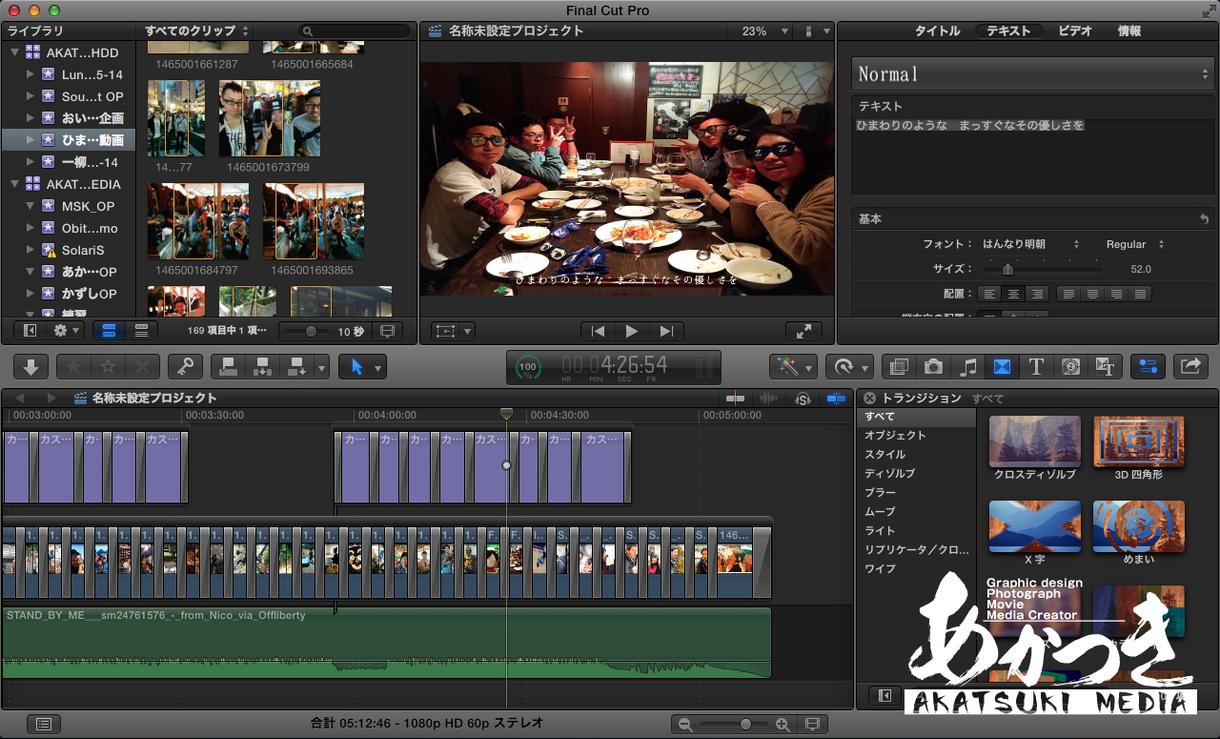The height and width of the screenshot is (739, 1220).
Task: Click the connect clip to primary storyline button
Action: [x=228, y=367]
